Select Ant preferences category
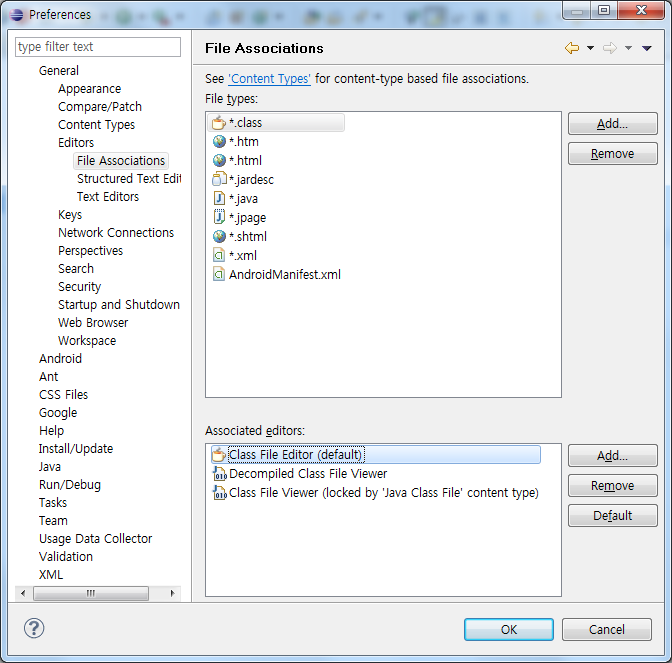Image resolution: width=672 pixels, height=663 pixels. coord(48,377)
